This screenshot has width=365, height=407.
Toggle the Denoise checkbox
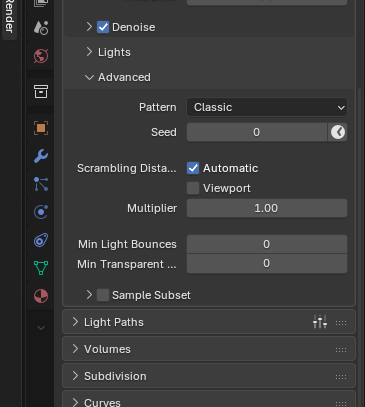[103, 27]
